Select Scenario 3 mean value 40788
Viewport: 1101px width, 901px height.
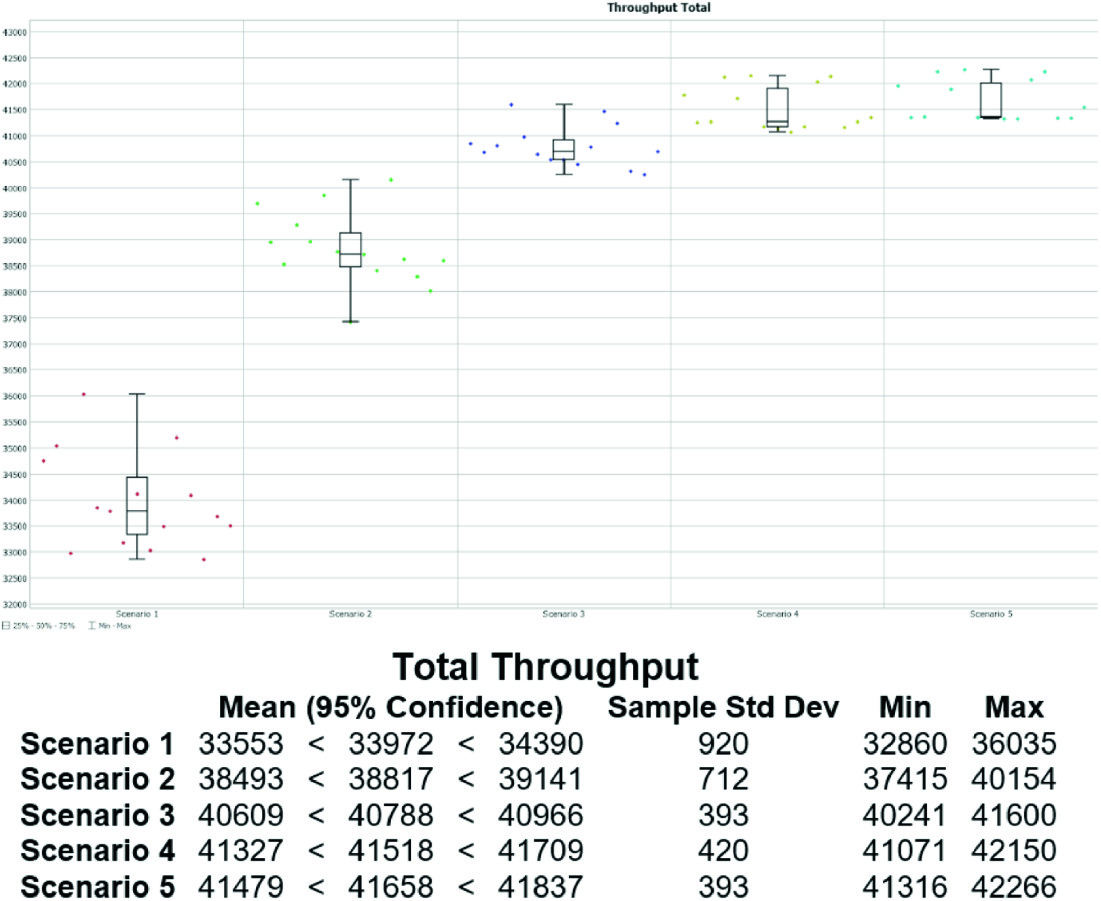click(391, 815)
